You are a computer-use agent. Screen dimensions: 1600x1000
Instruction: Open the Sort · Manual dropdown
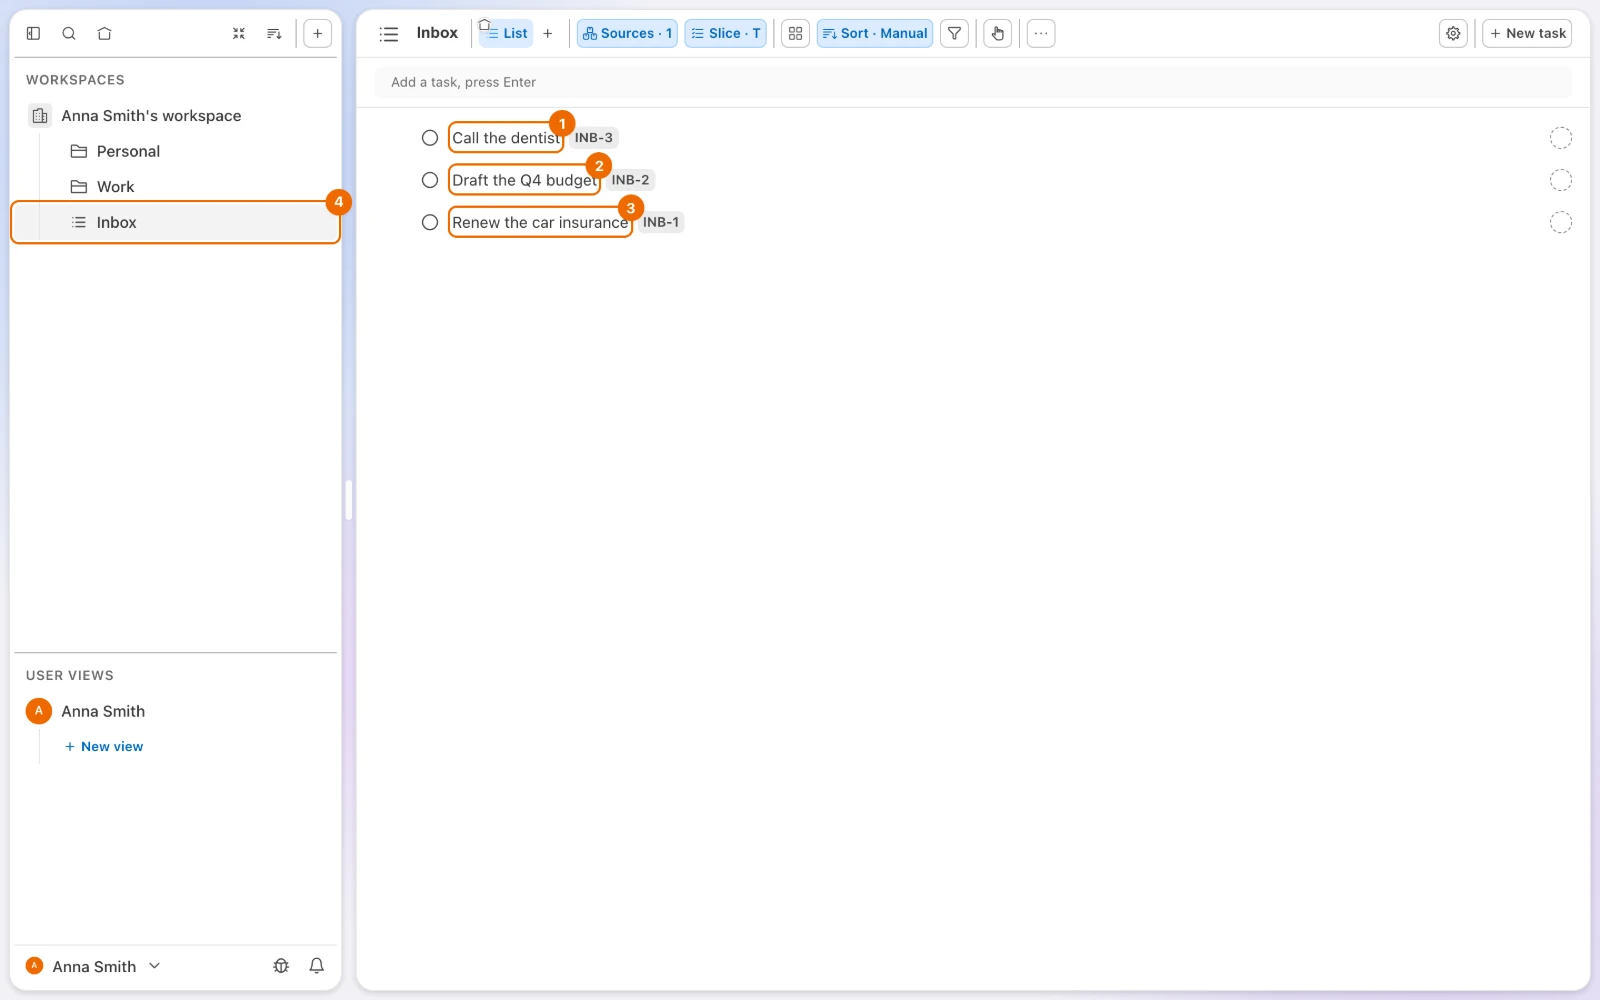[x=874, y=33]
